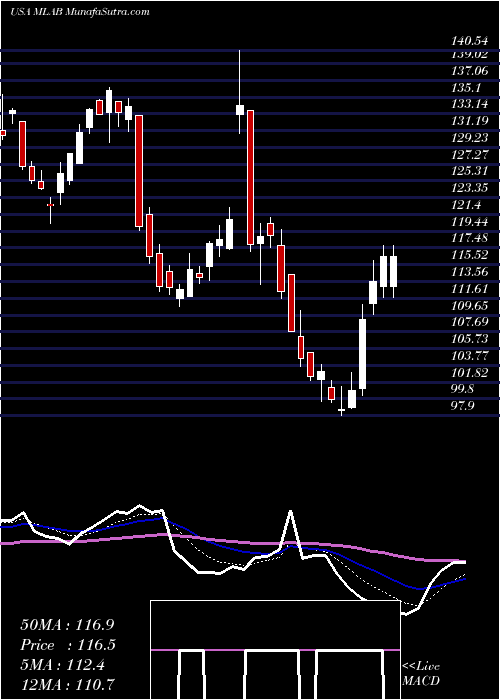The image size is (500, 700).
Task: Click the 109.65 price axis label
Action: tap(469, 306)
